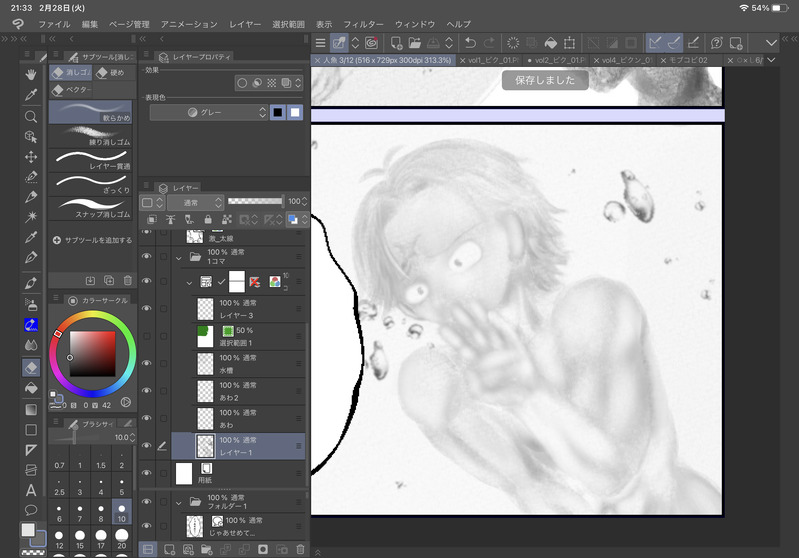799x558 pixels.
Task: Open the 編集 menu
Action: pos(90,24)
